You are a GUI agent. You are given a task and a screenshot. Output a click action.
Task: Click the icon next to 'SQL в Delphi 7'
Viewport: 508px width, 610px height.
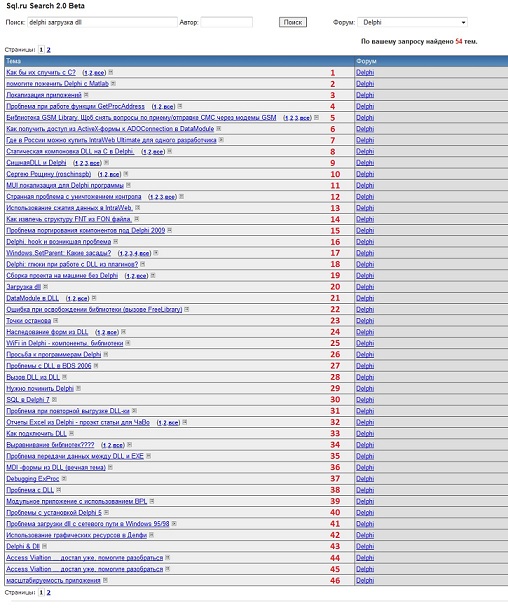click(55, 400)
